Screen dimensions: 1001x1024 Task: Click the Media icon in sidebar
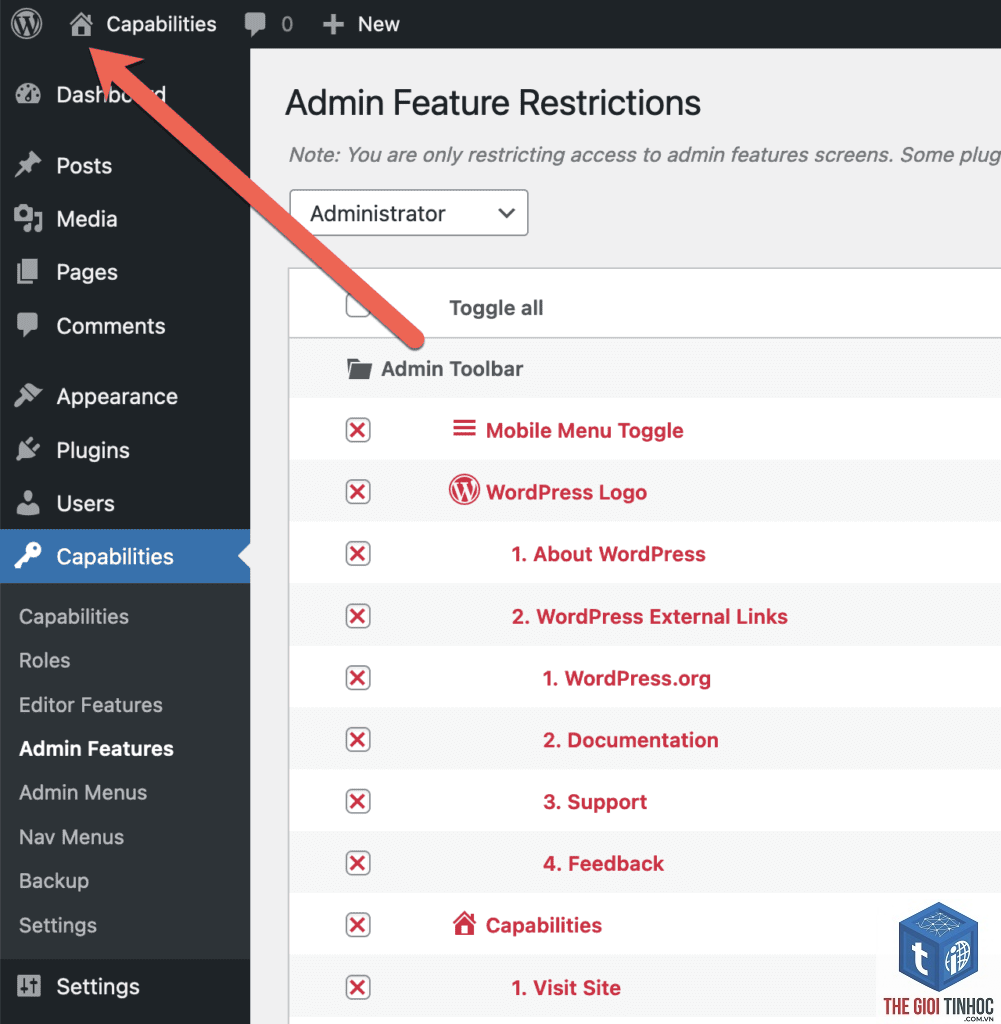pos(28,219)
